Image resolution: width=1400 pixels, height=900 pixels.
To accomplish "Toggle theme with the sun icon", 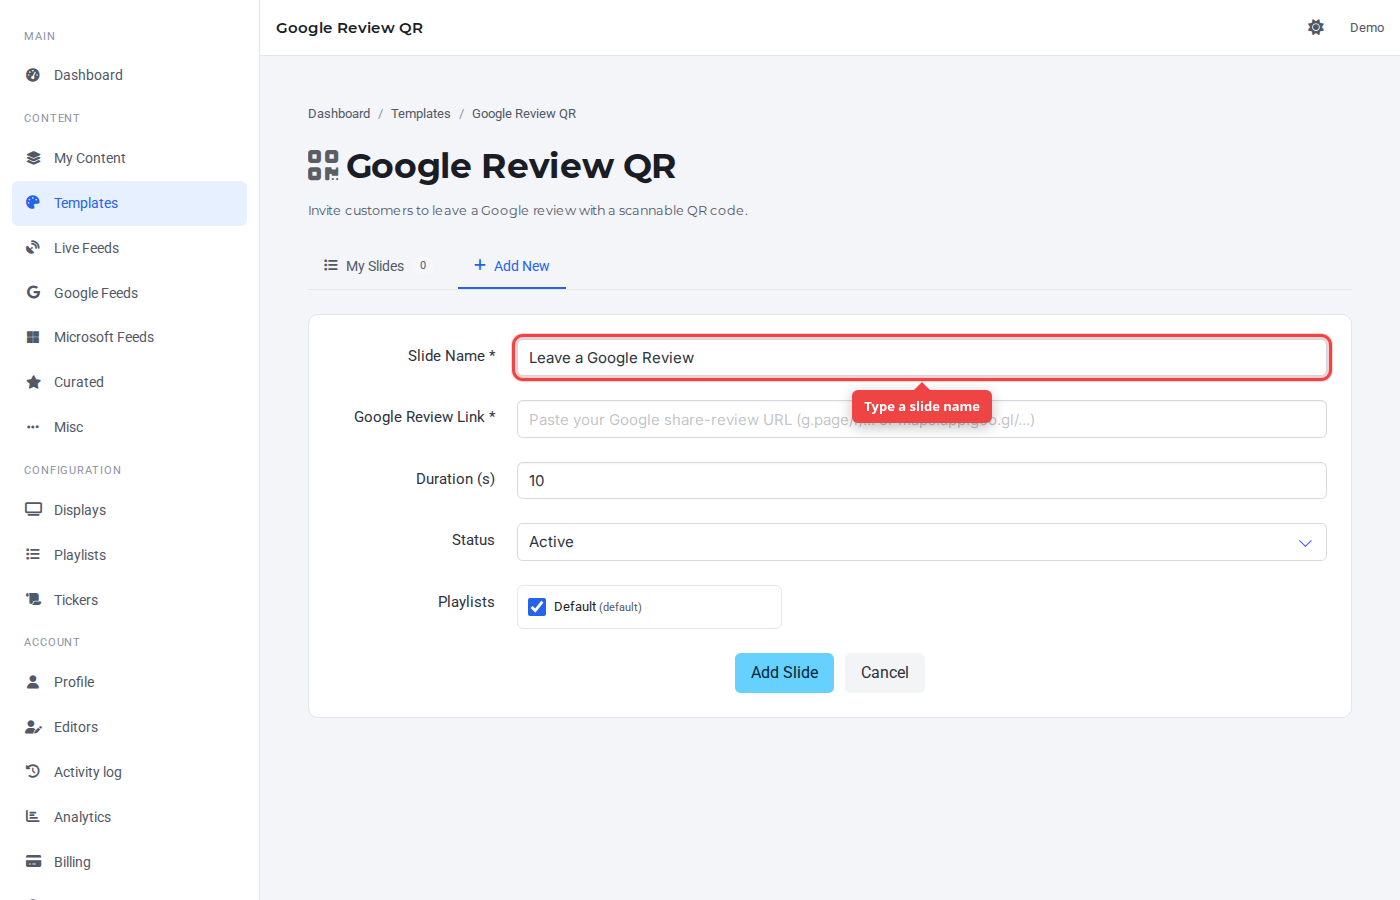I will [1316, 27].
